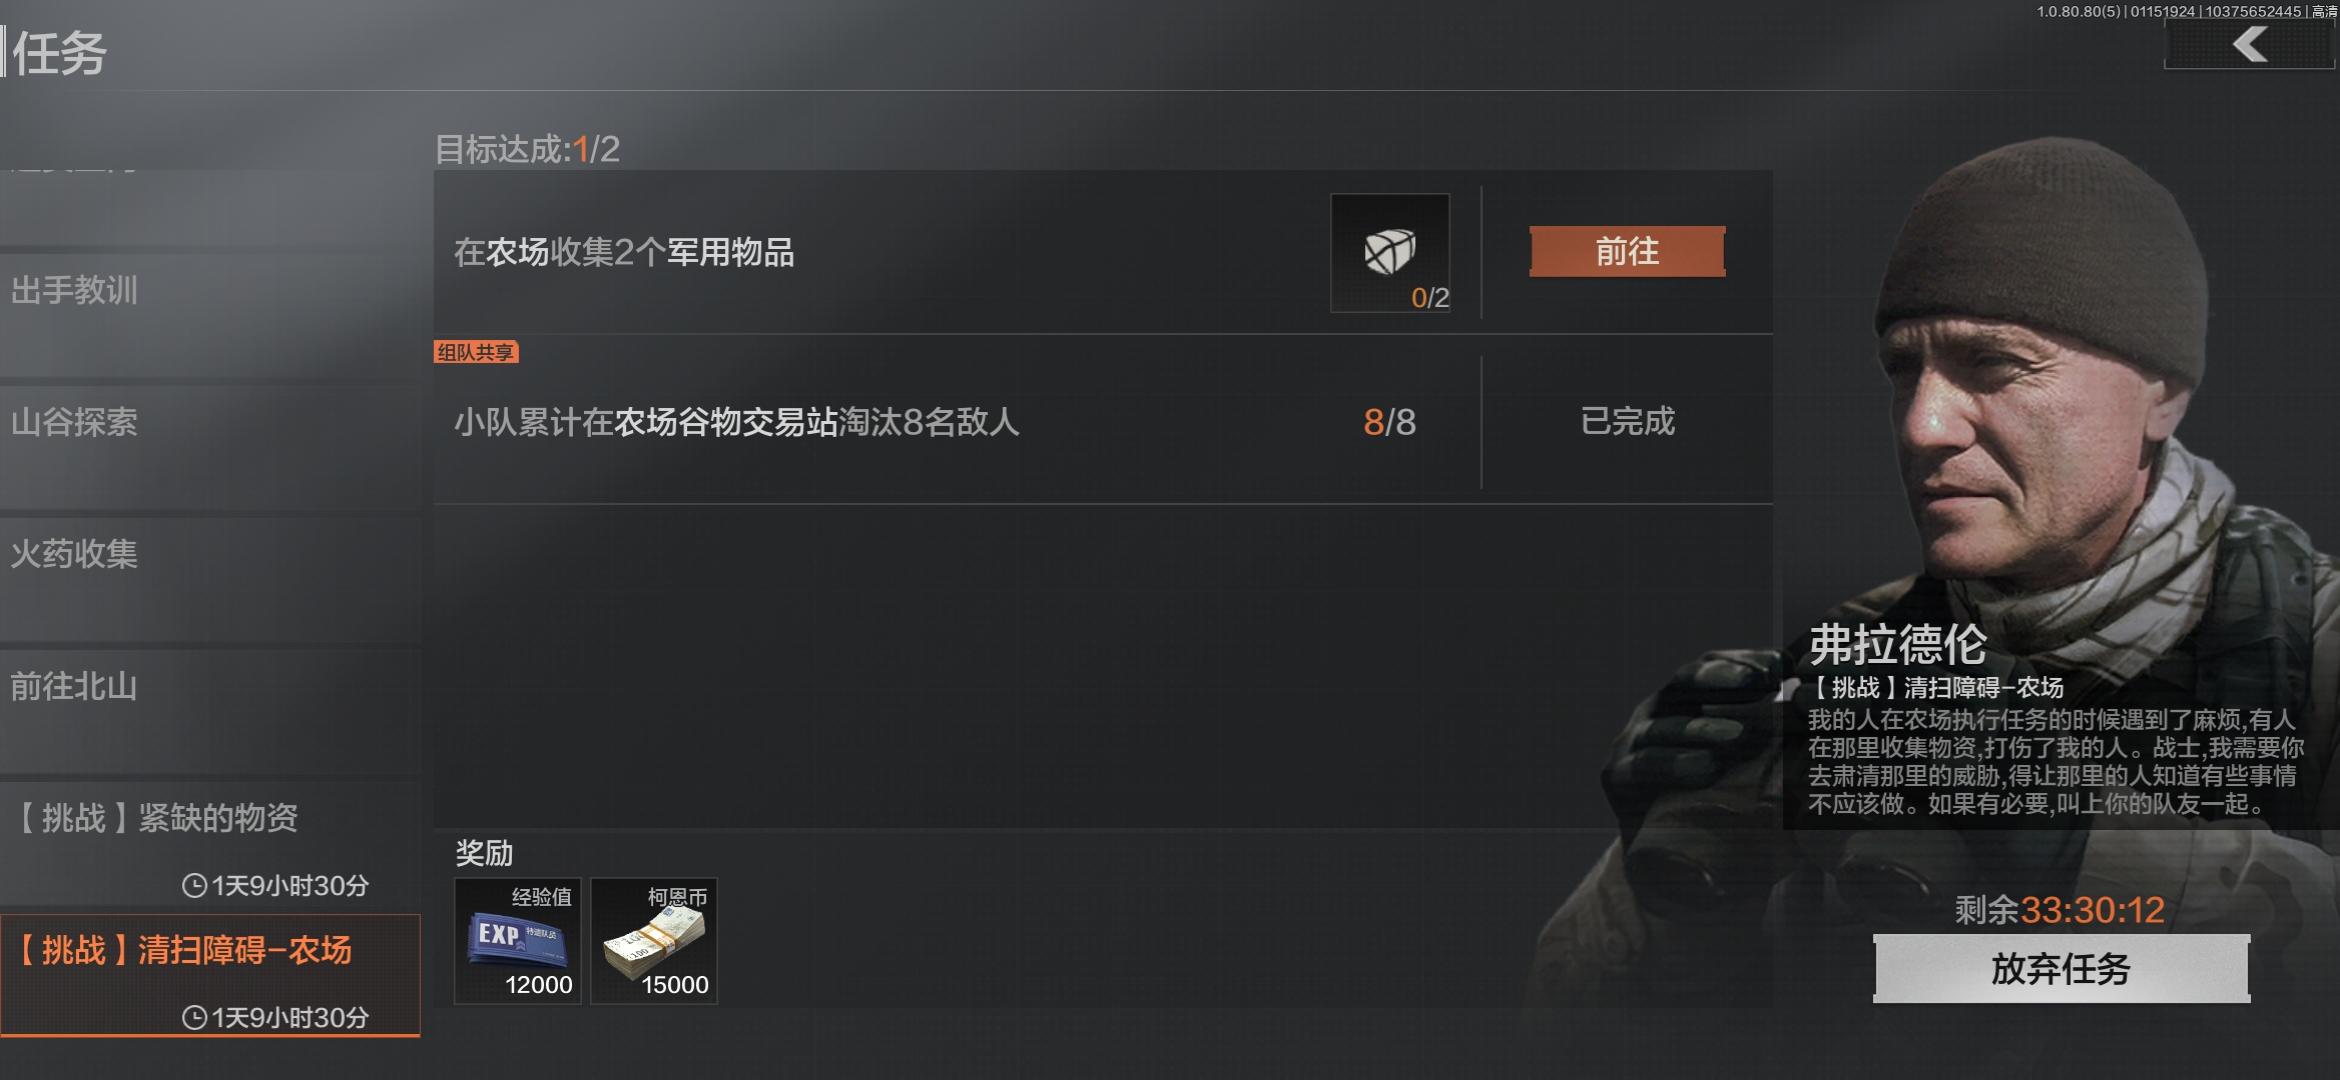The image size is (2340, 1080).
Task: Click the 放弃任务 abandon button
Action: (2061, 968)
